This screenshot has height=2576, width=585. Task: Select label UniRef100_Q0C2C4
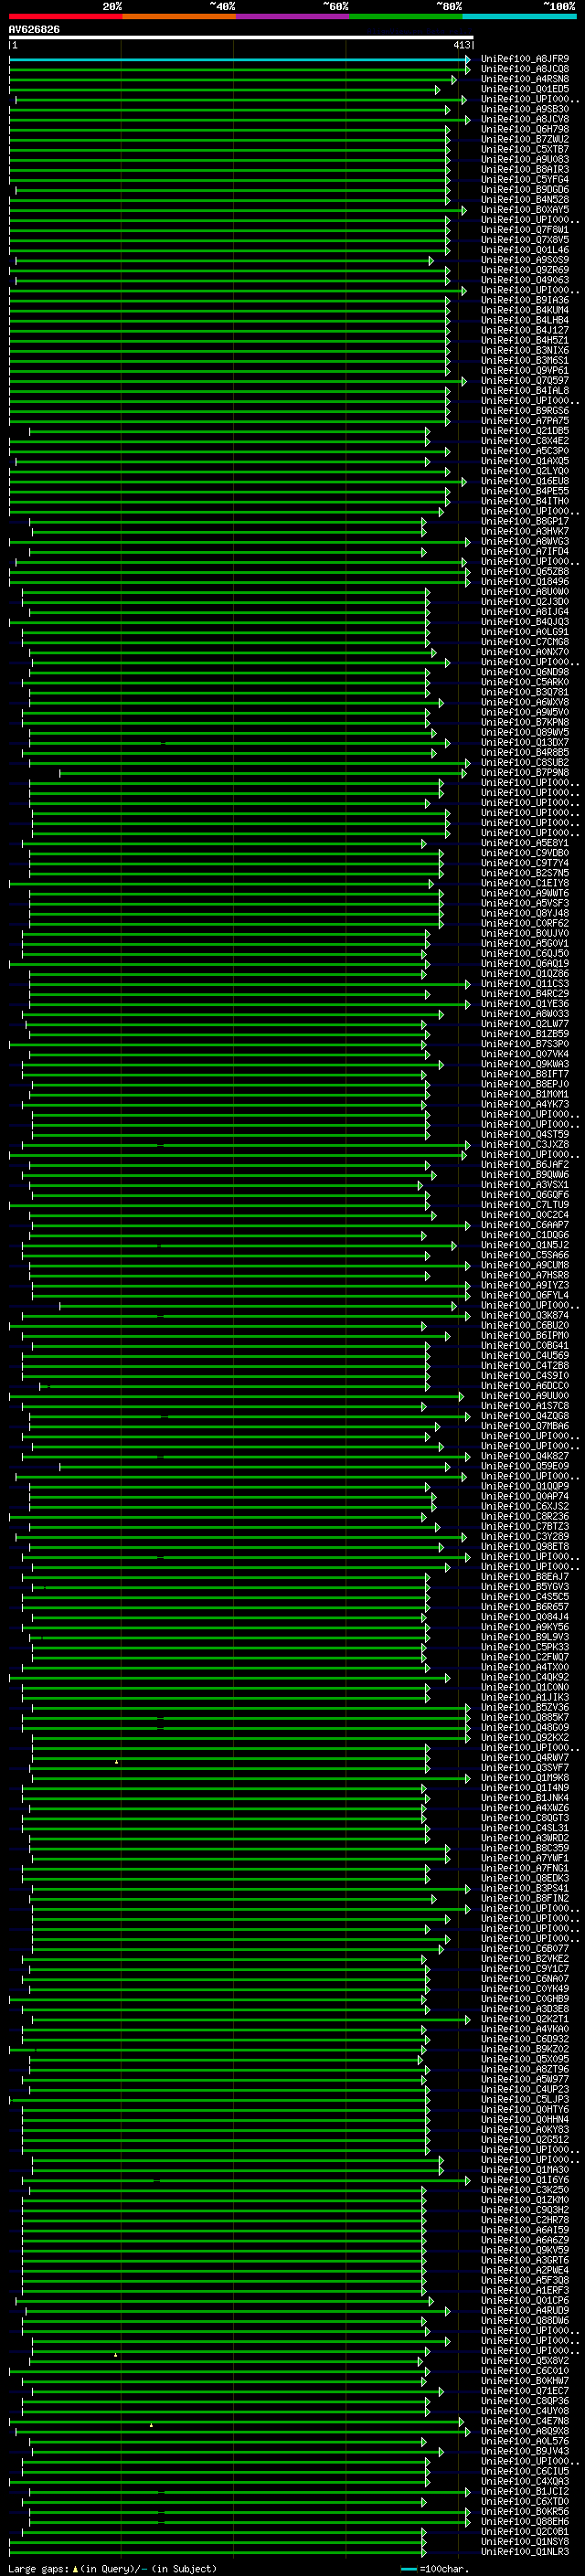(525, 1214)
